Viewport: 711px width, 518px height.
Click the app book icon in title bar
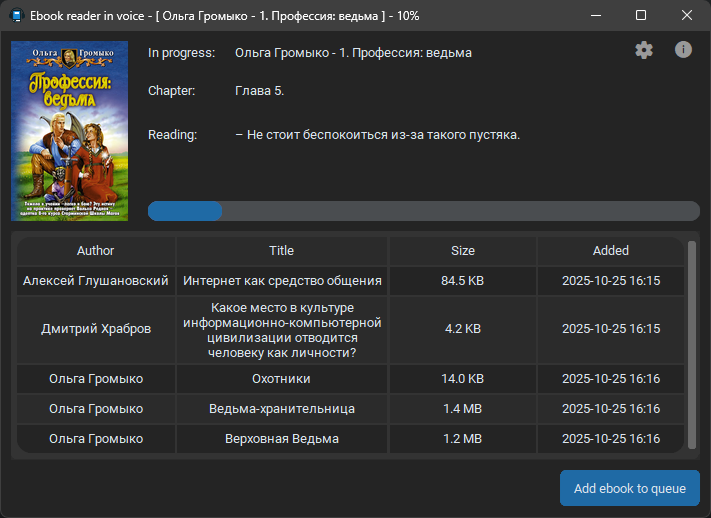17,16
